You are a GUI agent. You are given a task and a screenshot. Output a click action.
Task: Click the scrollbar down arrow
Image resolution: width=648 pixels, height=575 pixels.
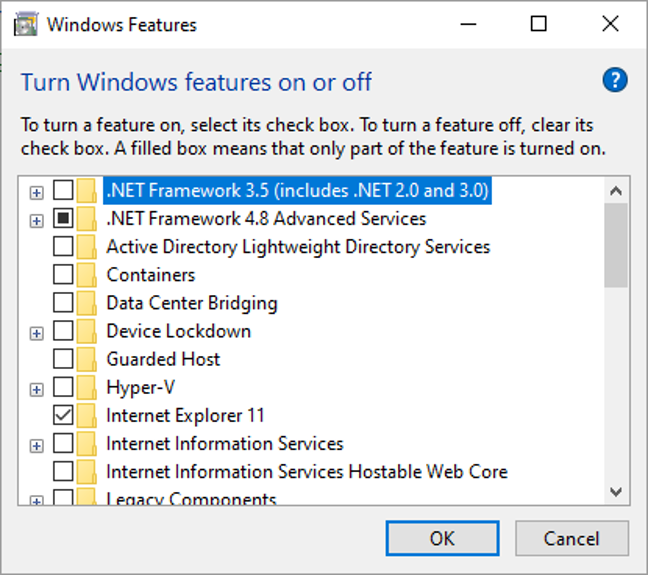pos(615,491)
